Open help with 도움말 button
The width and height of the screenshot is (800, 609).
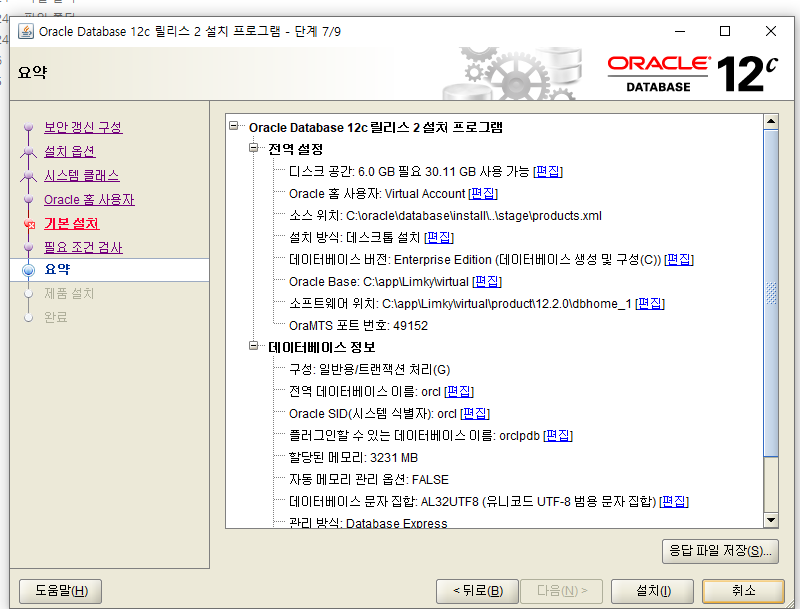point(61,591)
